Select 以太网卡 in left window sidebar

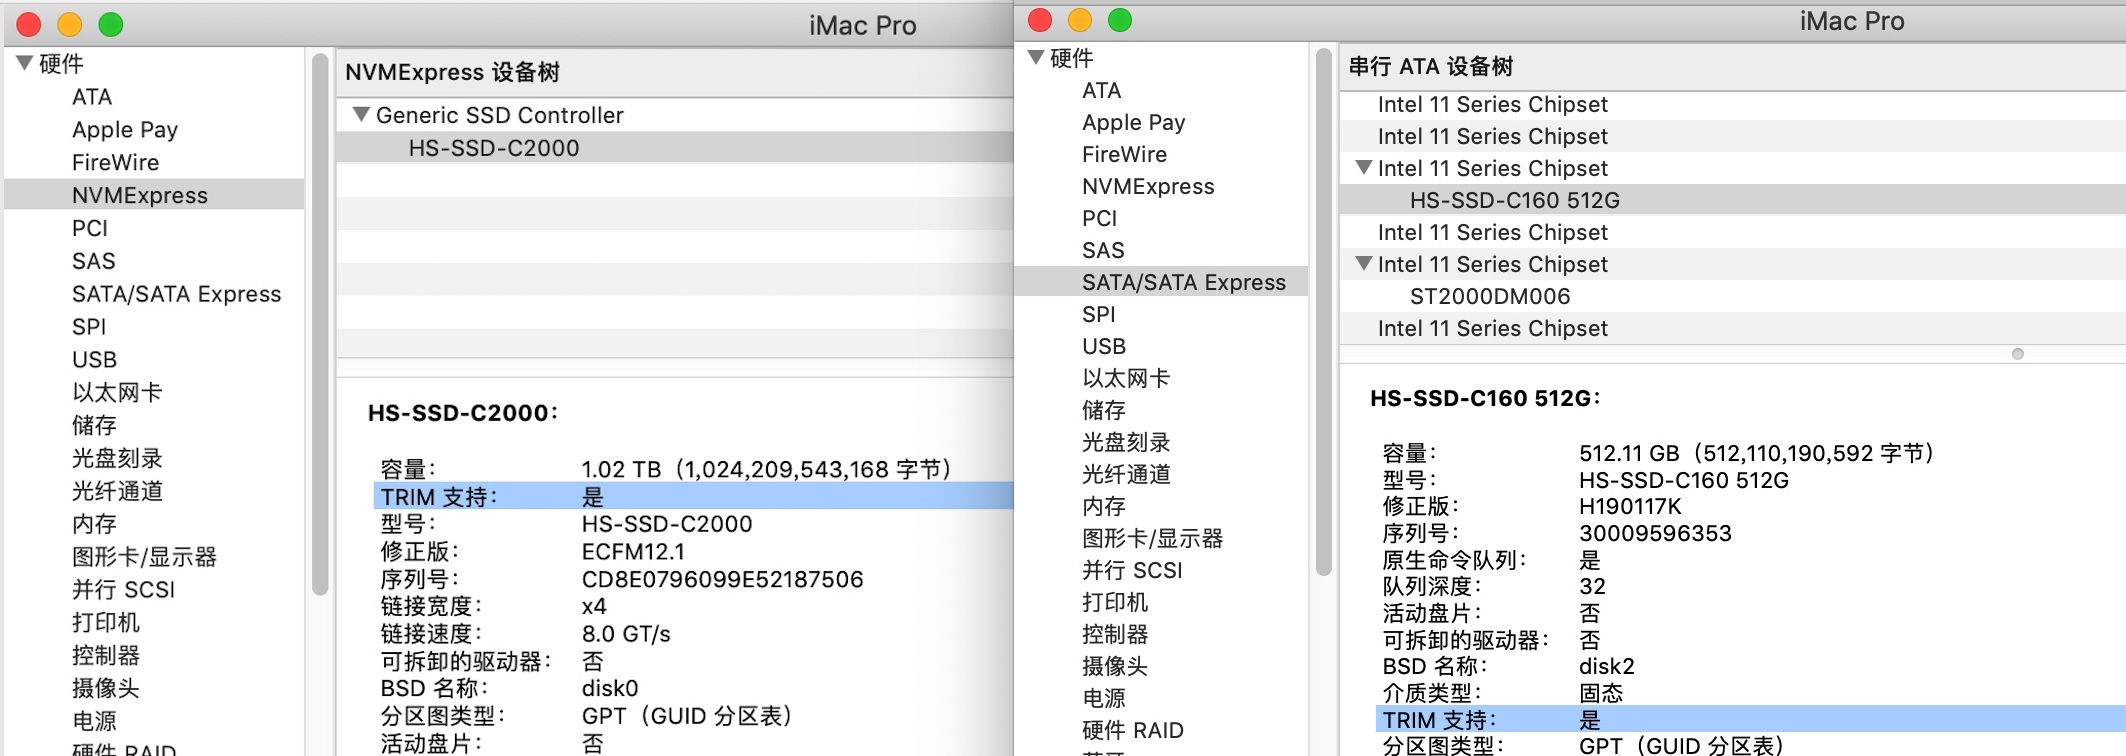tap(117, 392)
